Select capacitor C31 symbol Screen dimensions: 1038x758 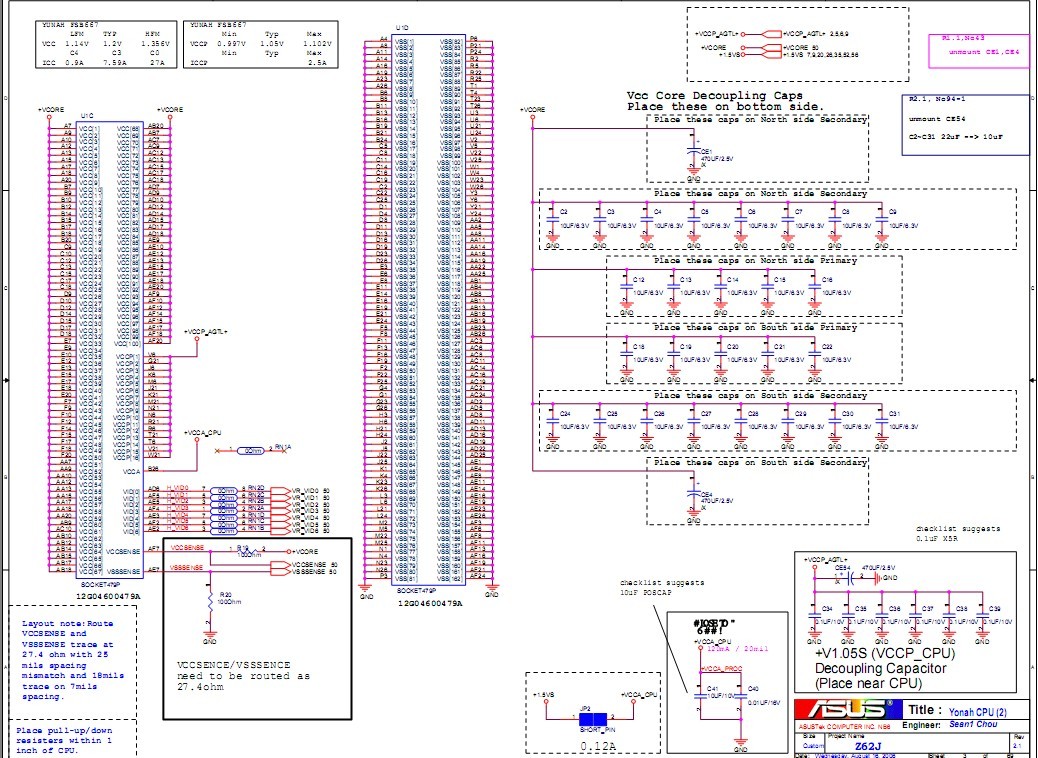[x=881, y=422]
